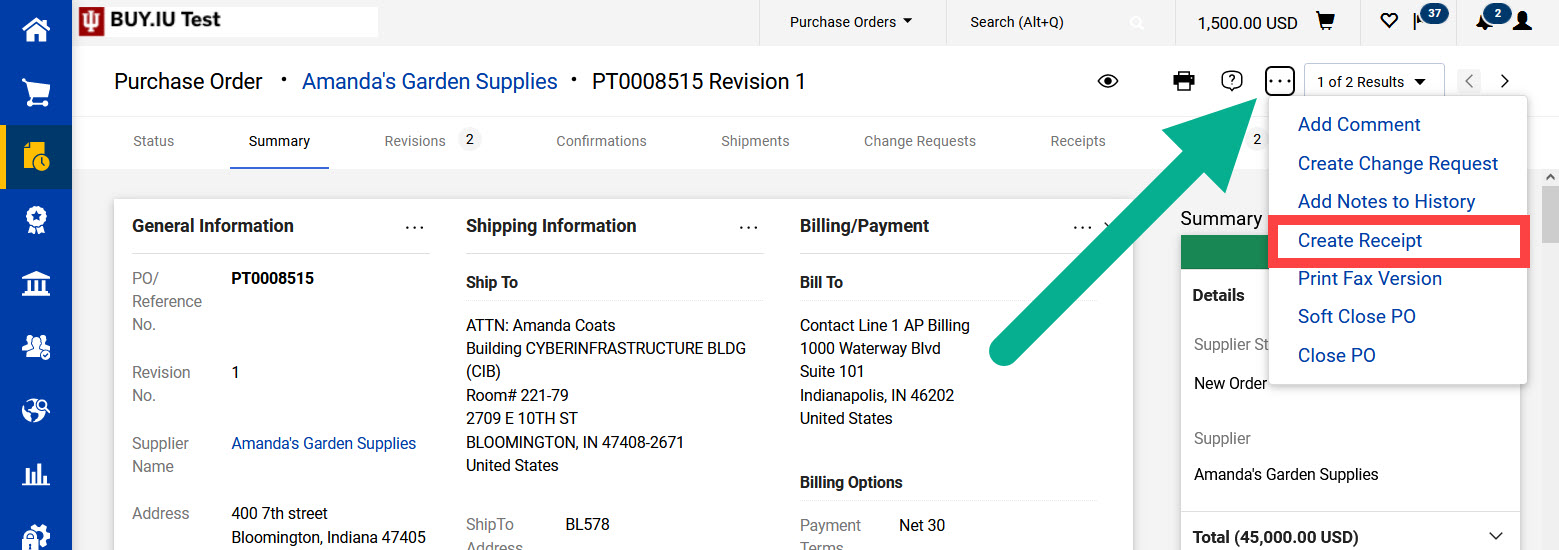
Task: Open the bank building sidebar icon
Action: pyautogui.click(x=36, y=284)
